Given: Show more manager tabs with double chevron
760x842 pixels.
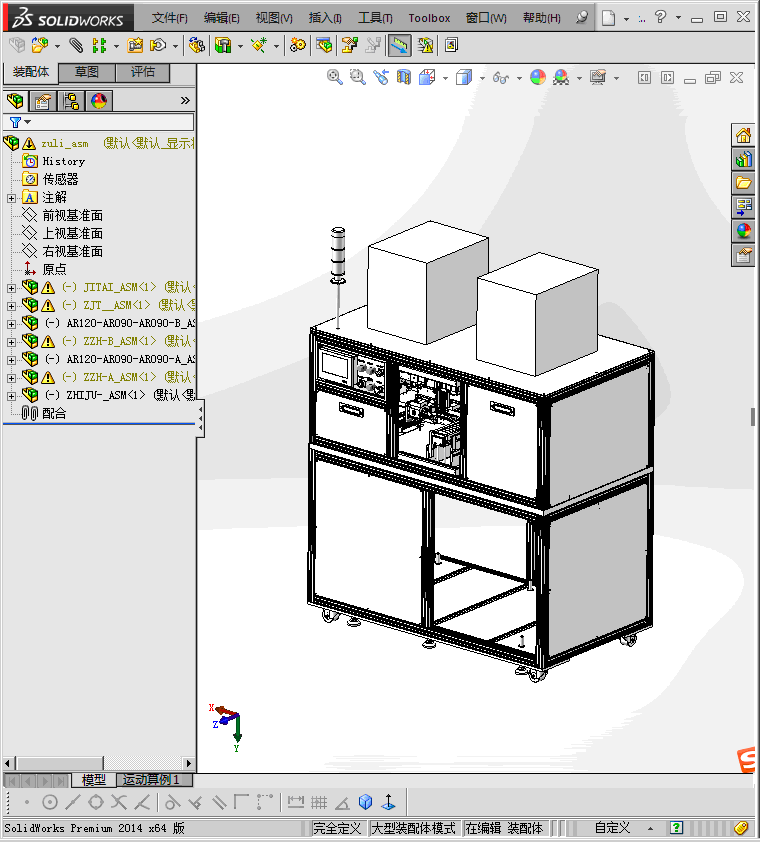Looking at the screenshot, I should point(185,100).
